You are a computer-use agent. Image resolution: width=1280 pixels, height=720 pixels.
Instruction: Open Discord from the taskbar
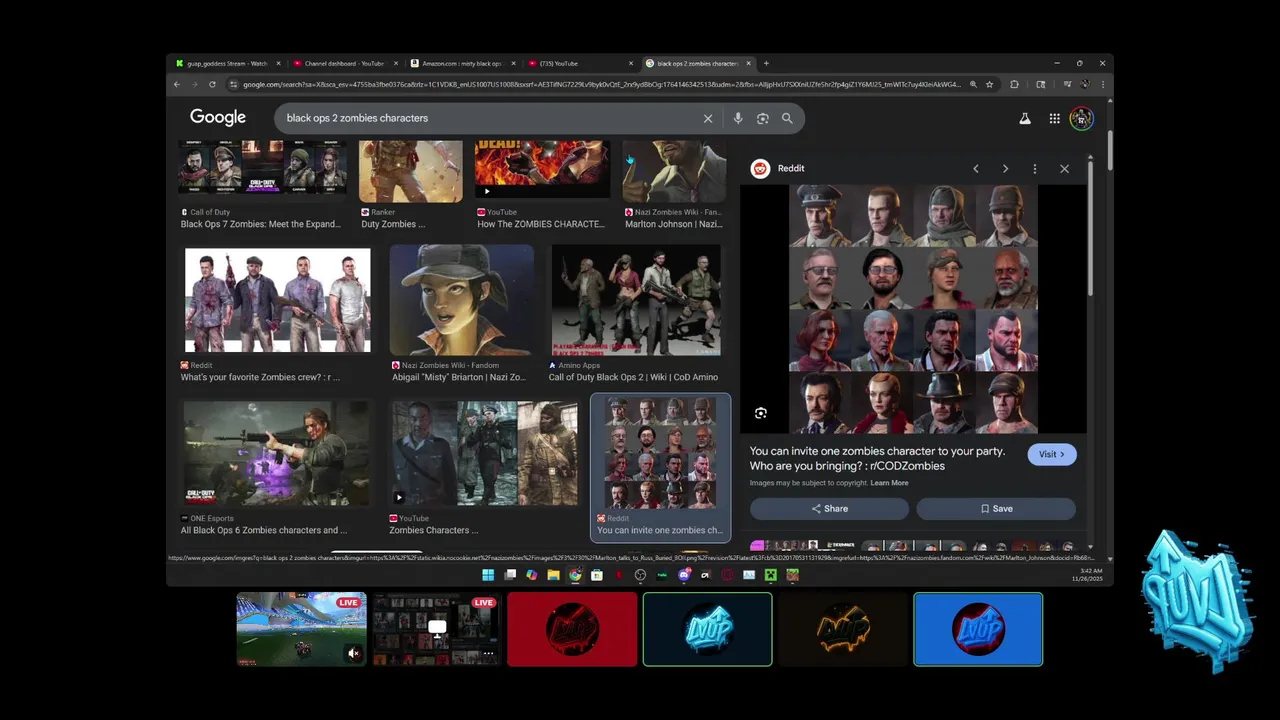pos(684,575)
